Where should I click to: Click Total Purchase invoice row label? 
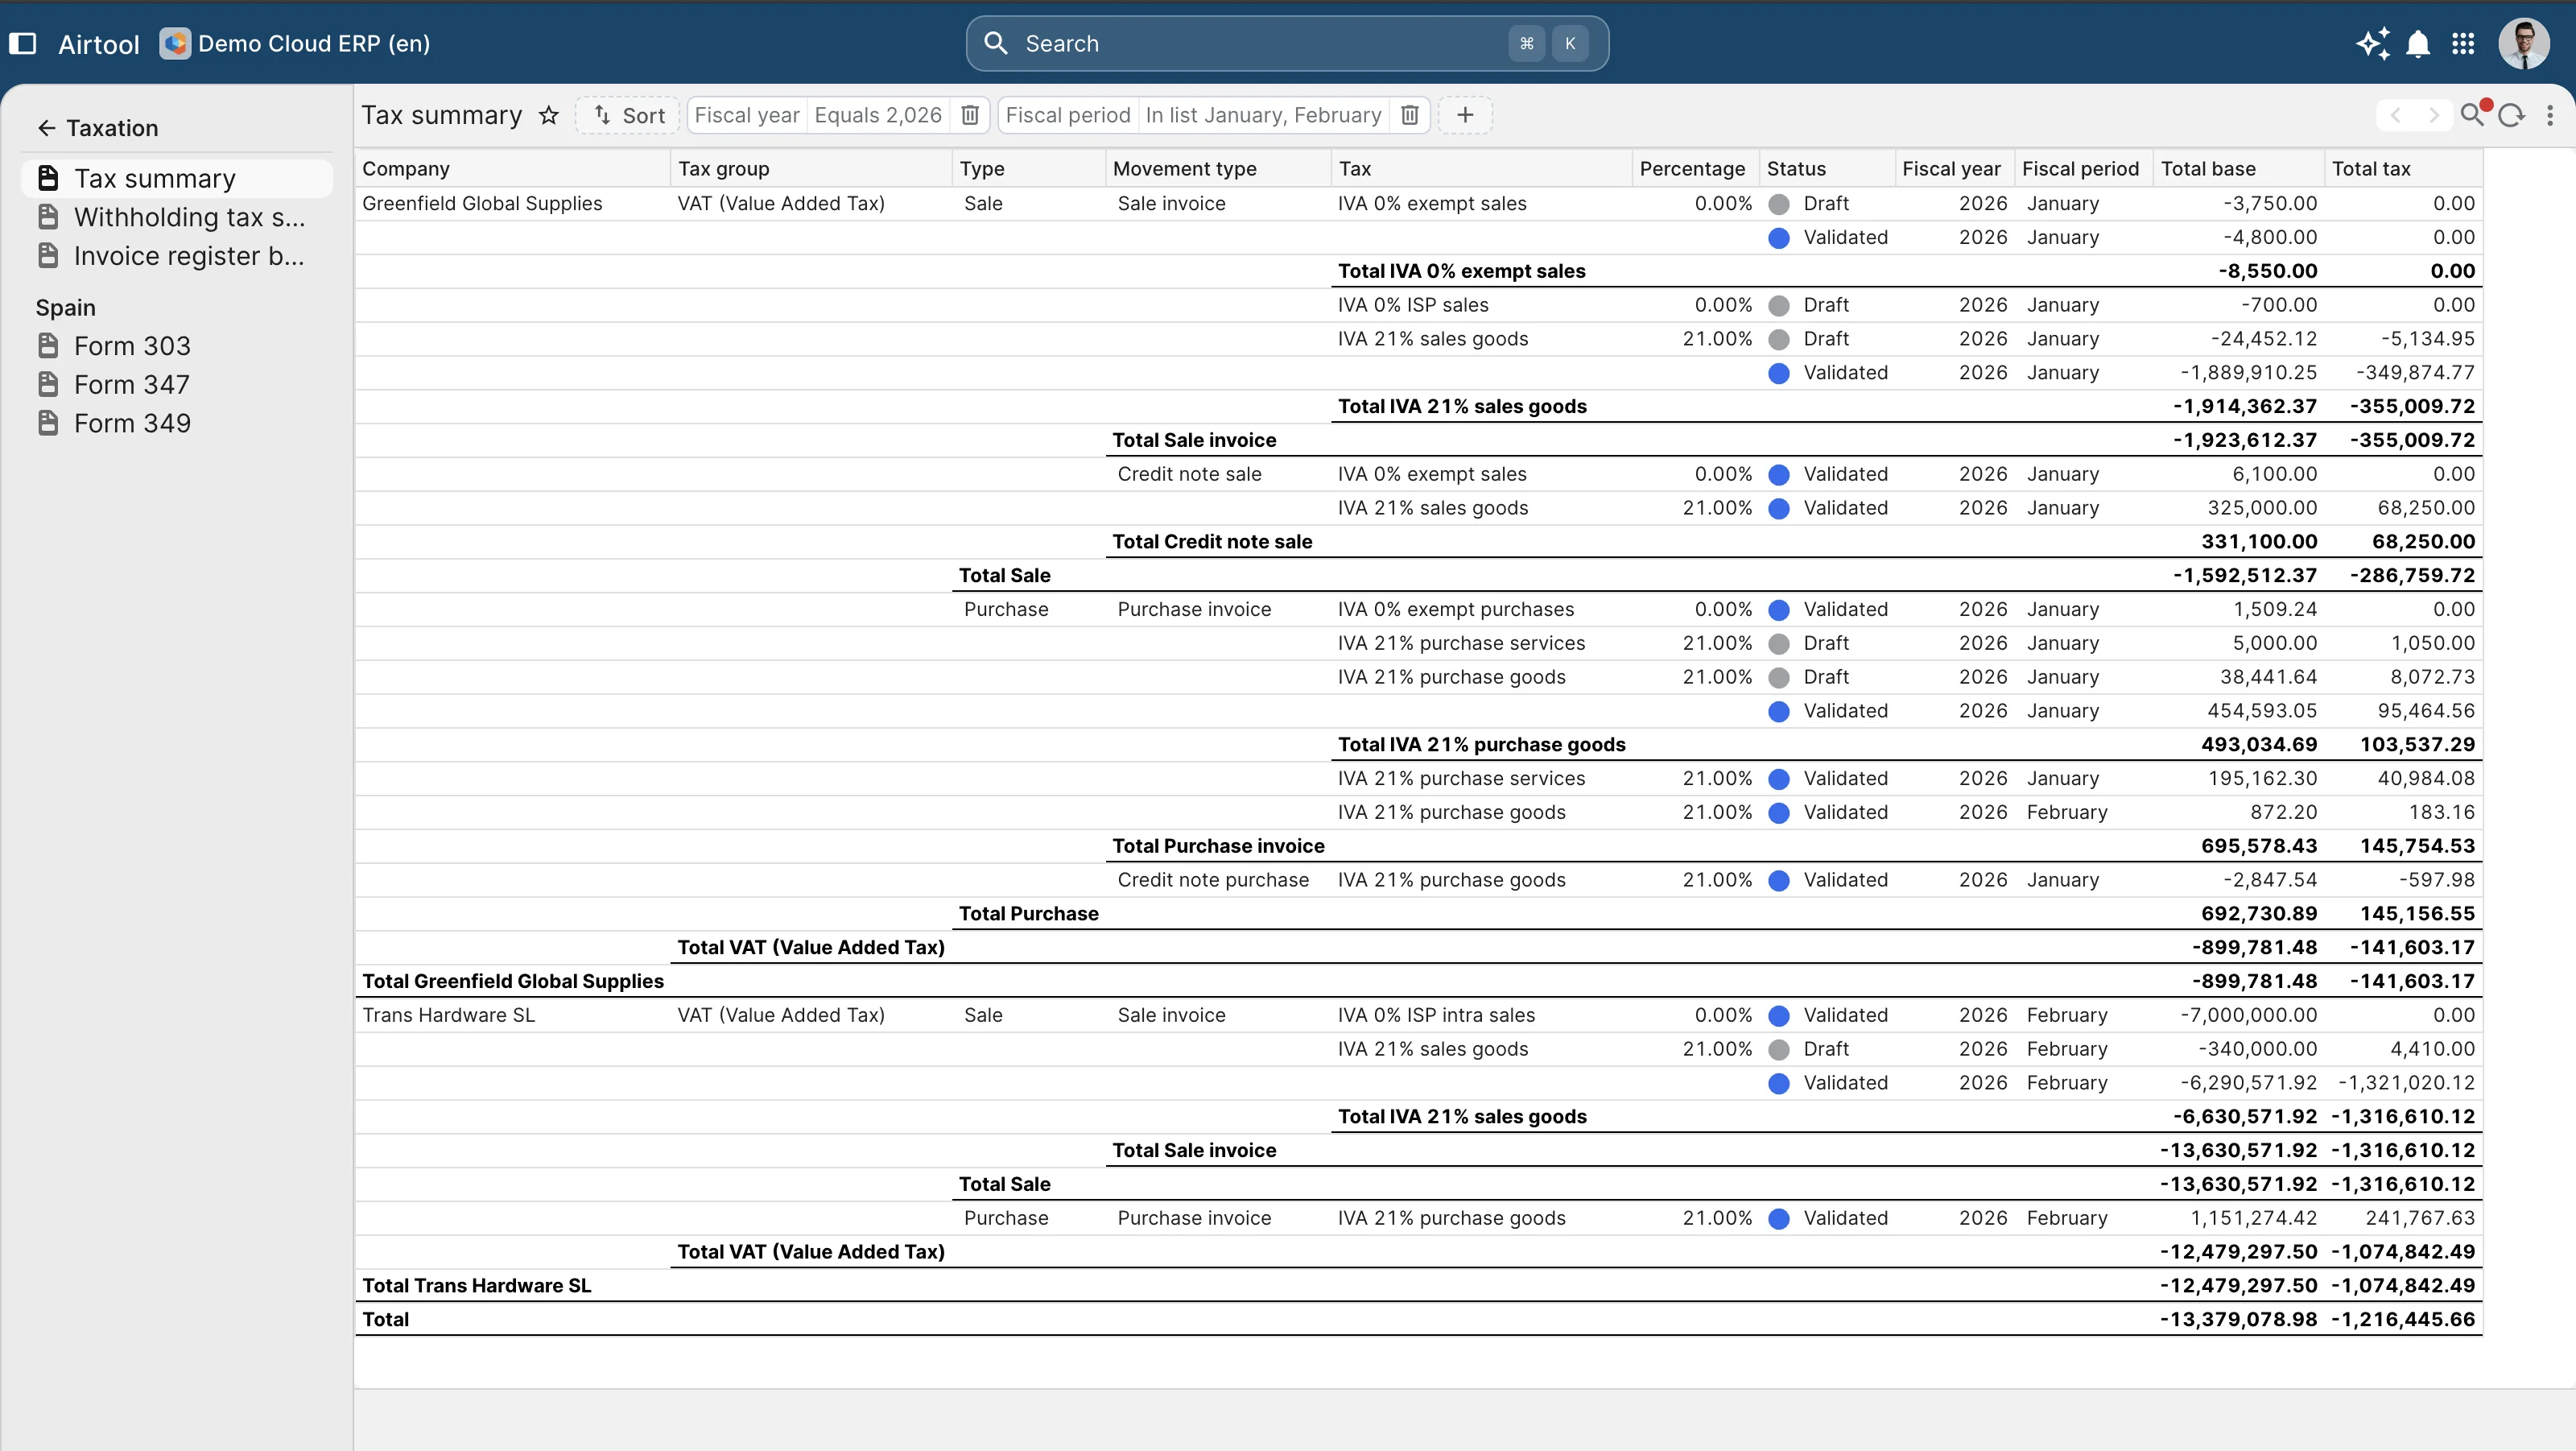(1218, 846)
